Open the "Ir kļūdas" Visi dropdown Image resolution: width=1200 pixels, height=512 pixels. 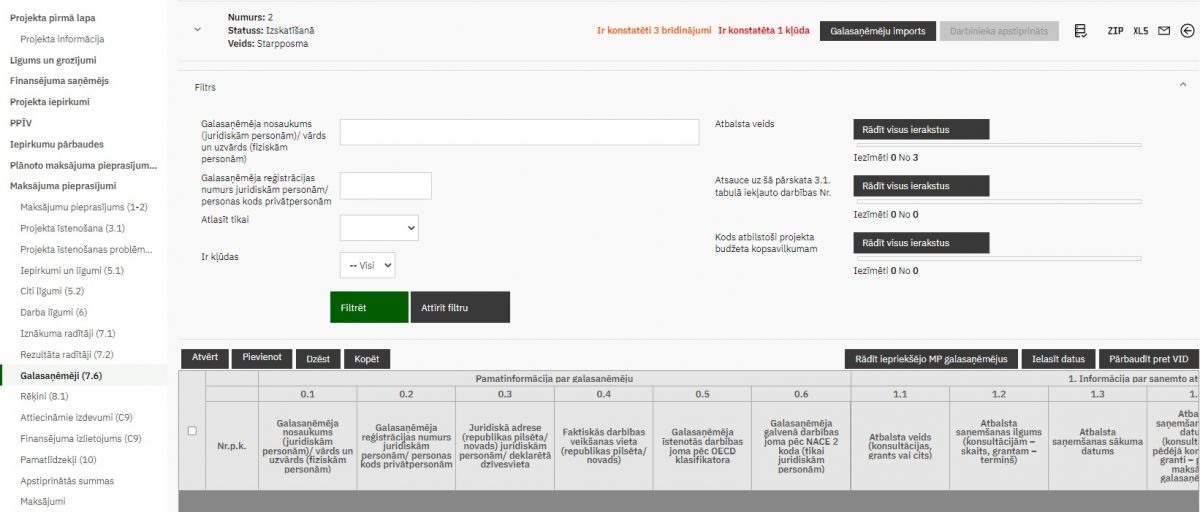pyautogui.click(x=367, y=265)
